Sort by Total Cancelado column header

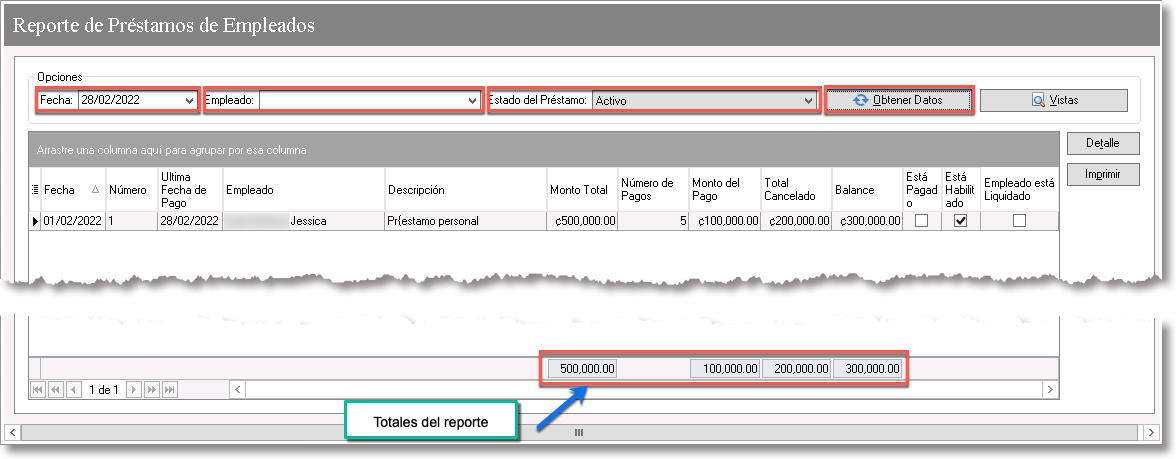(796, 190)
